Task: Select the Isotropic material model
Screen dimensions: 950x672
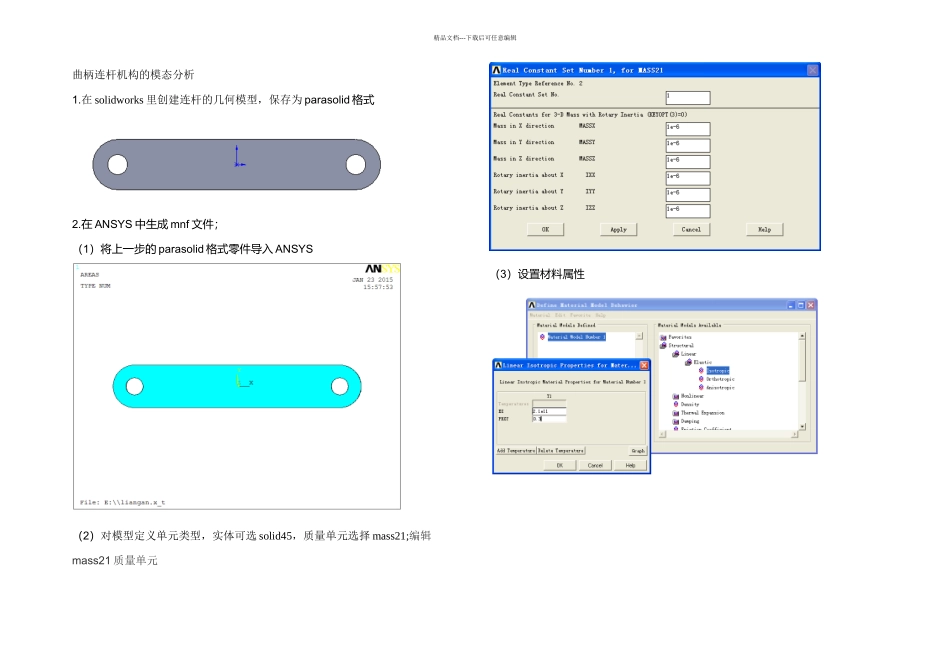Action: coord(718,370)
